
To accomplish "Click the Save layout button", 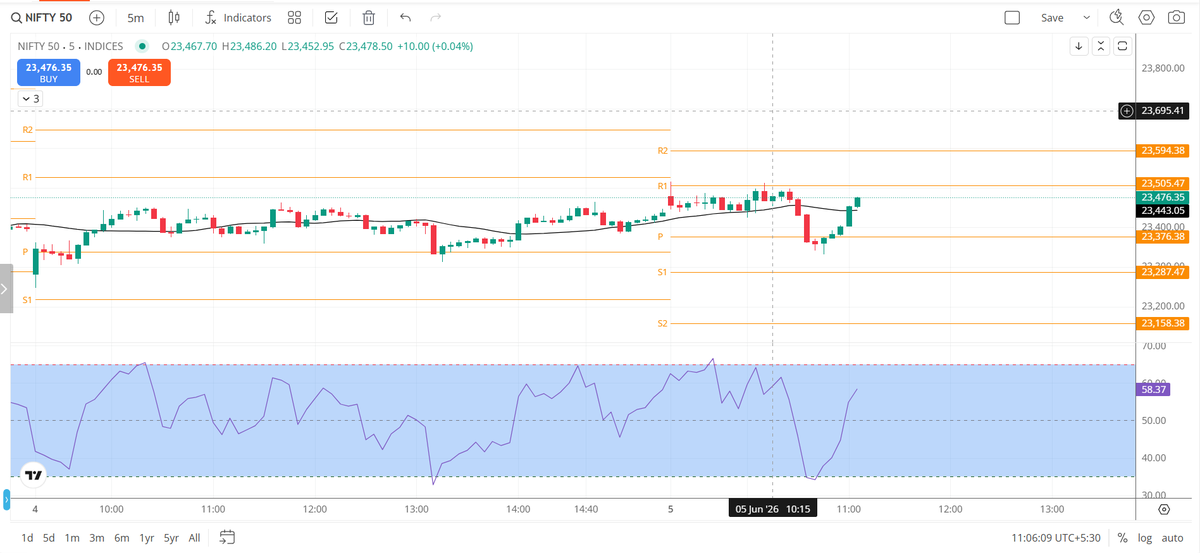I will pos(1052,17).
